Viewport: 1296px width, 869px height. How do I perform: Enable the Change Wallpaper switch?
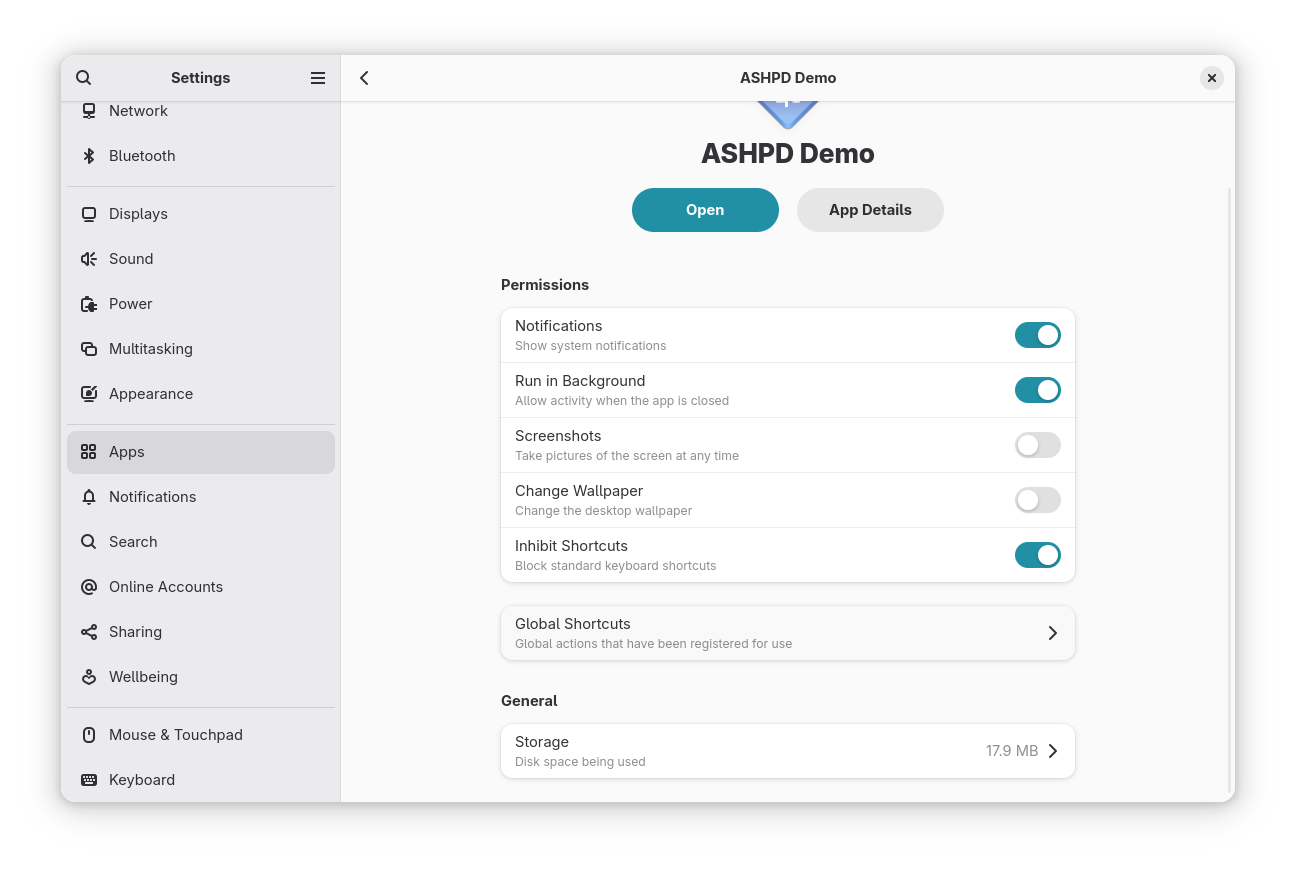(1038, 500)
